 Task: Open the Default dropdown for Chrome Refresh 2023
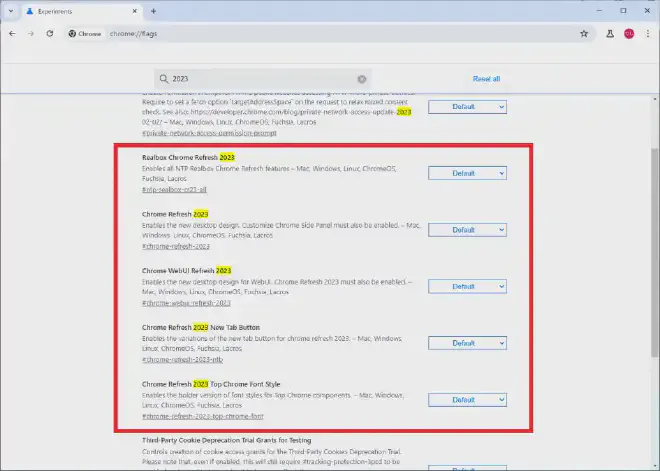(467, 230)
